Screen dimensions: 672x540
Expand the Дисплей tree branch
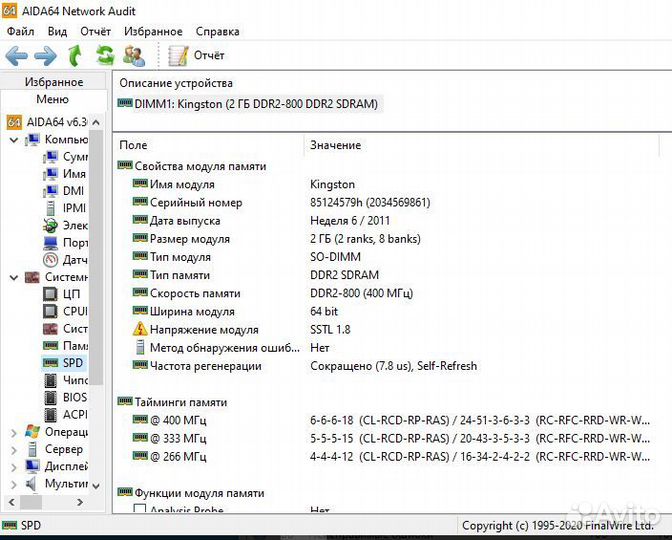pos(14,467)
